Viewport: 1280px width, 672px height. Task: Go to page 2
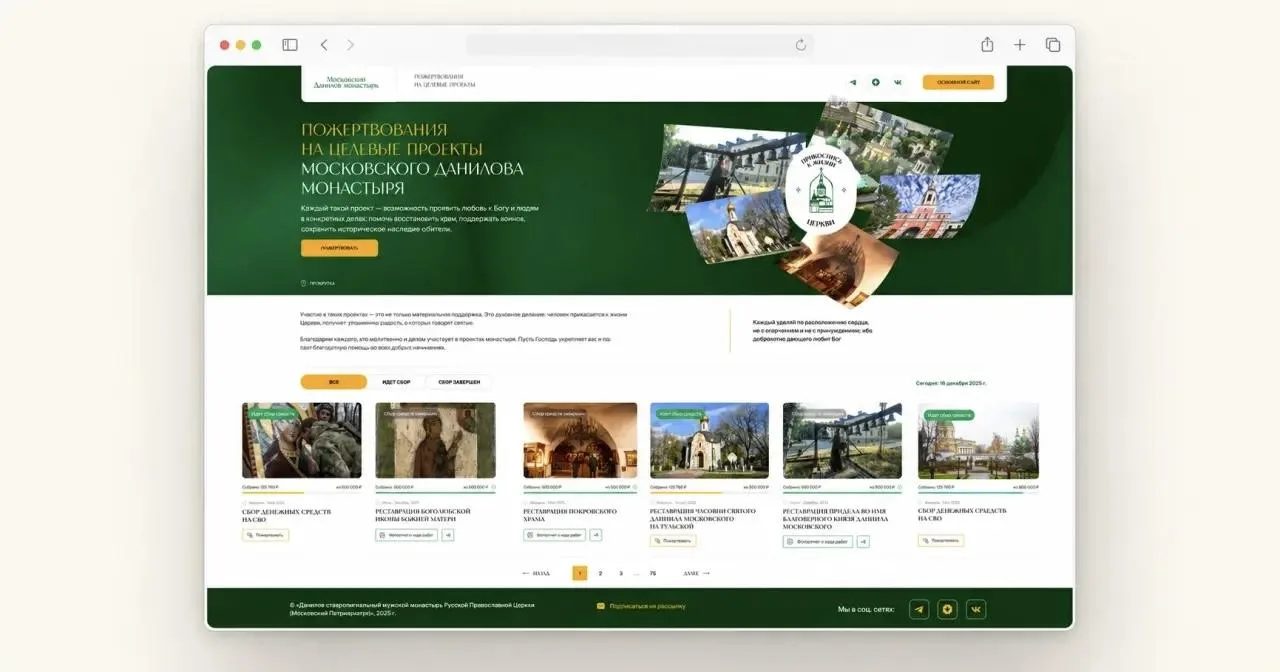[x=600, y=573]
